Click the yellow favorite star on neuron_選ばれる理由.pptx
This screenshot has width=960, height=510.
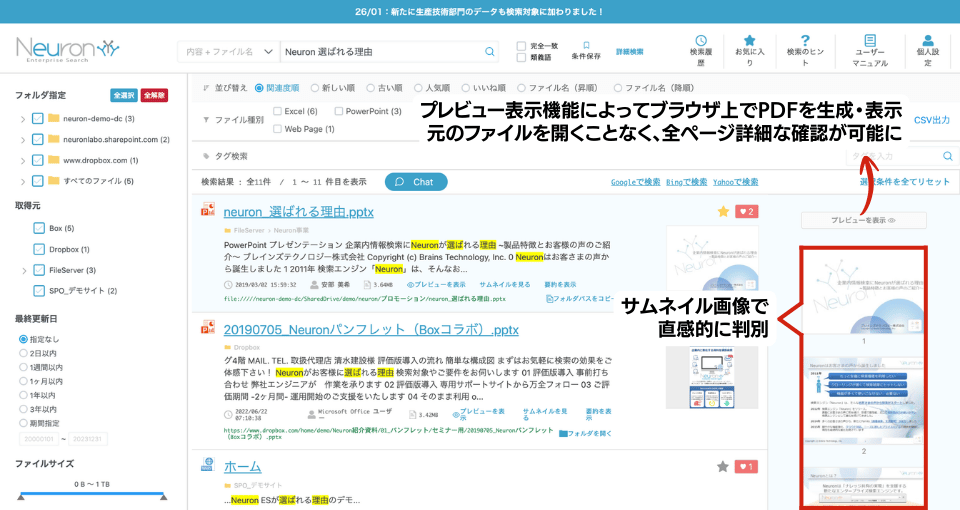coord(723,211)
